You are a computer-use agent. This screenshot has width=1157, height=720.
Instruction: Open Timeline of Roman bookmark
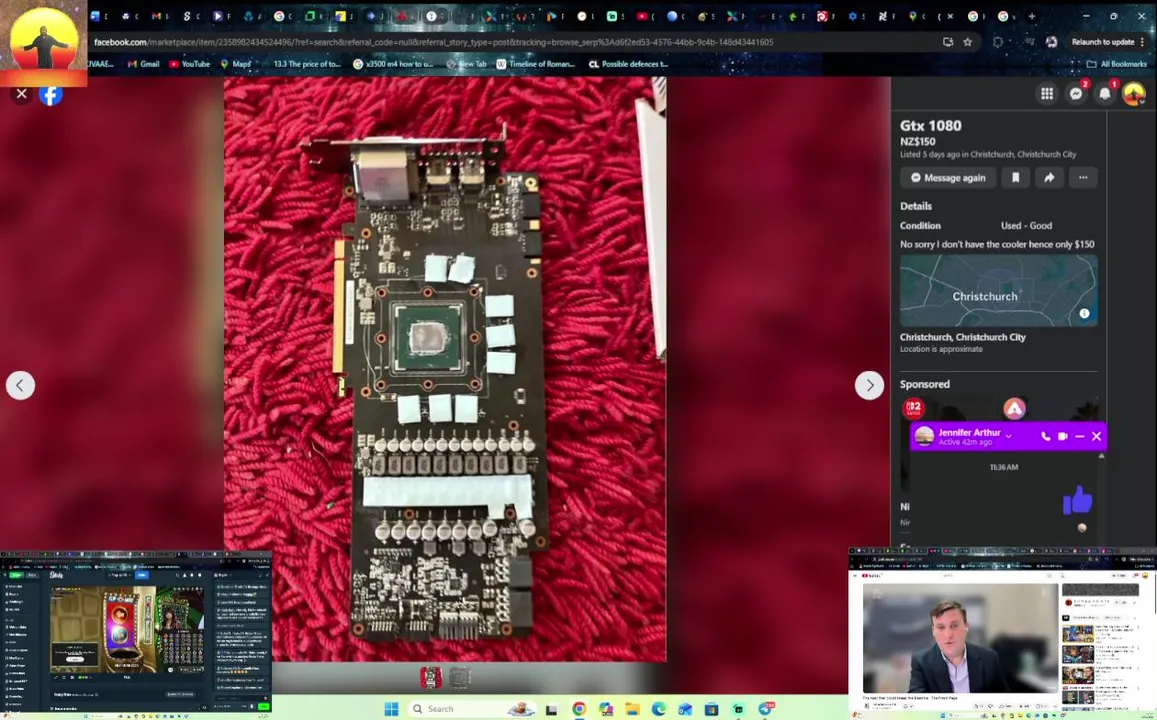(x=535, y=64)
